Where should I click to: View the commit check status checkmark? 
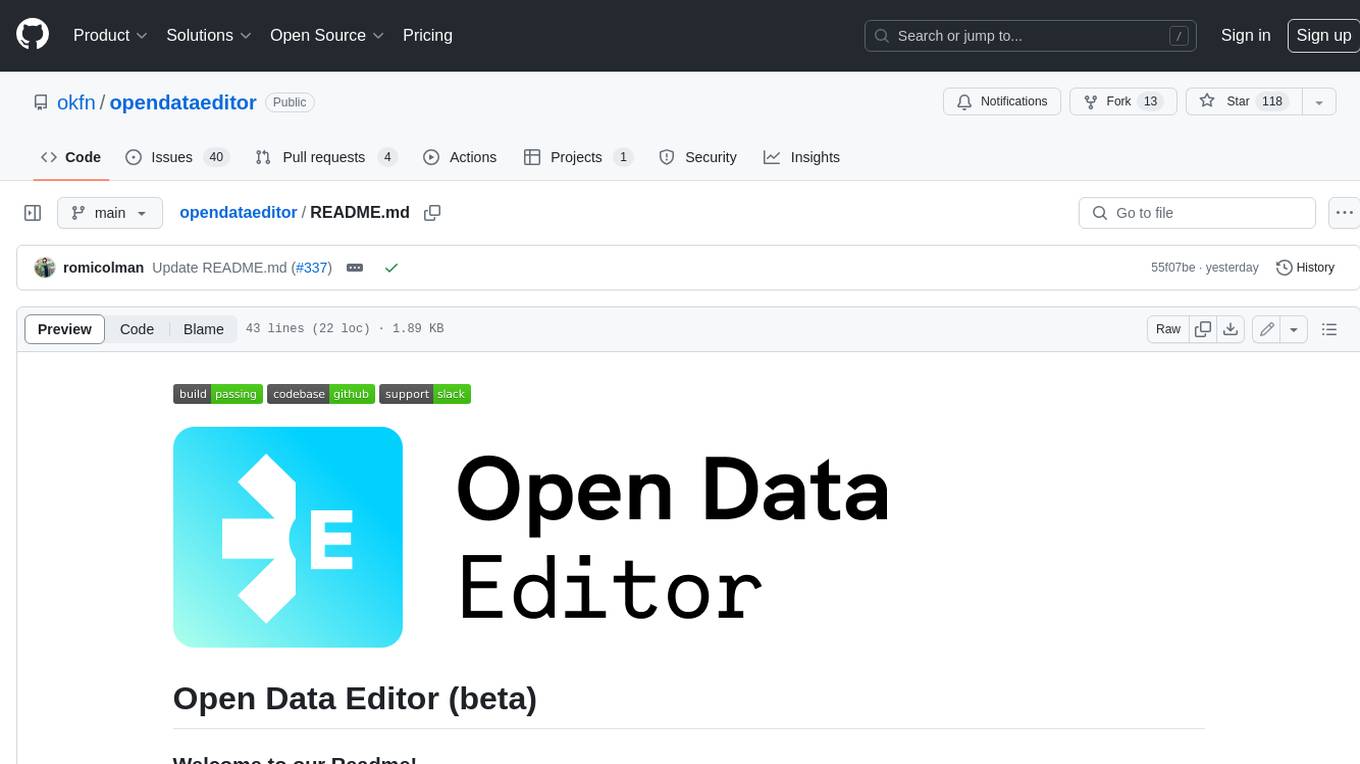point(391,268)
